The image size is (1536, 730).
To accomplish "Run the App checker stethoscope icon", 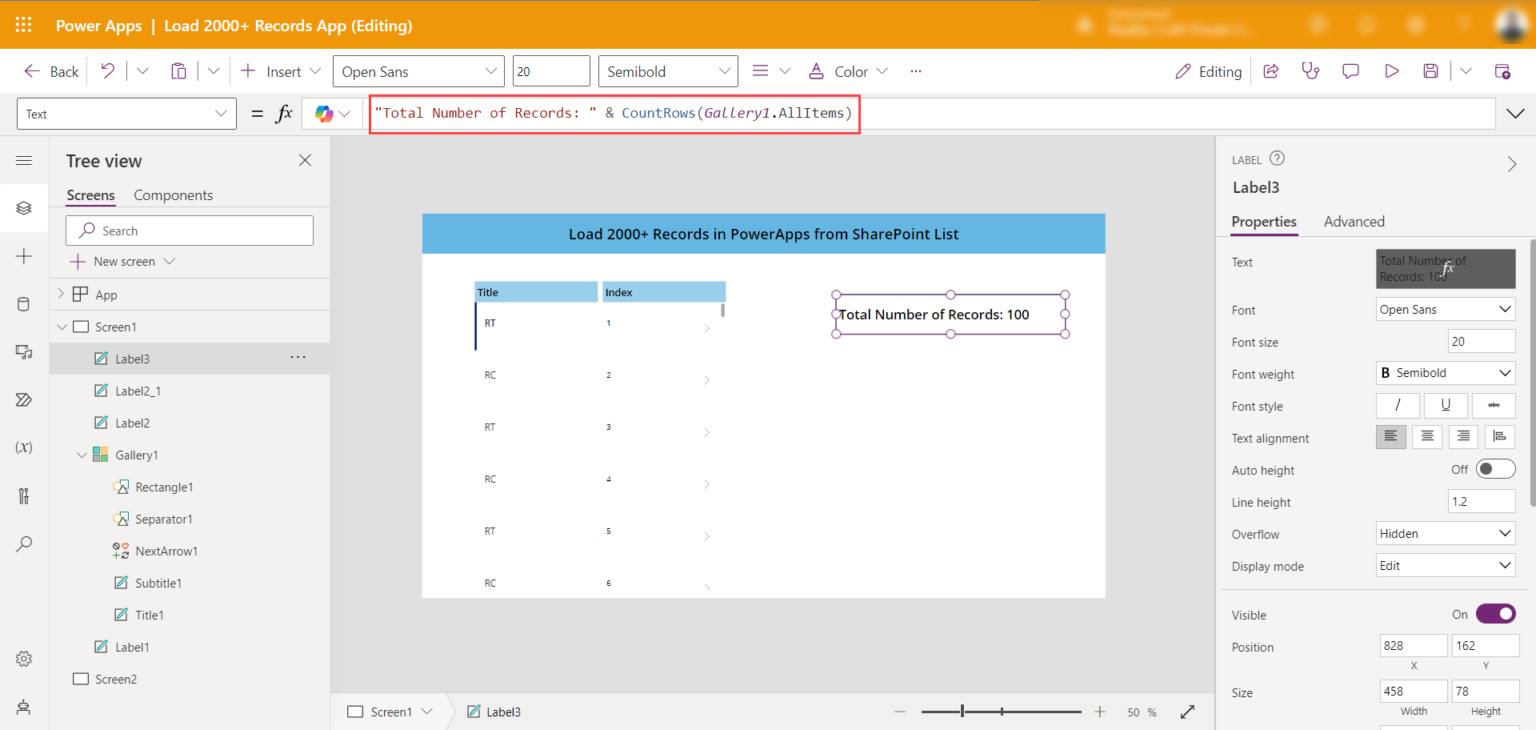I will click(1311, 71).
